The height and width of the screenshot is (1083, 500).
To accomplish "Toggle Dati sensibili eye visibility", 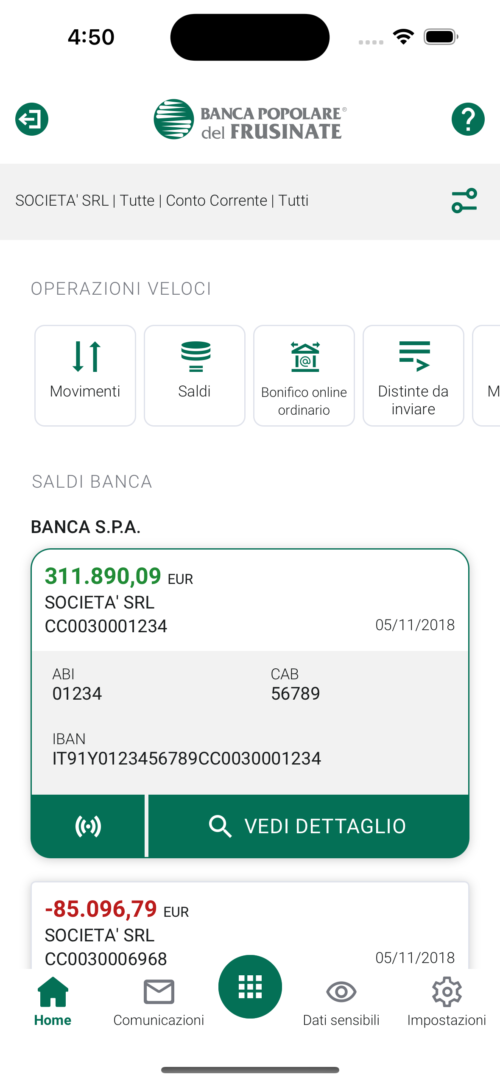I will point(341,1001).
